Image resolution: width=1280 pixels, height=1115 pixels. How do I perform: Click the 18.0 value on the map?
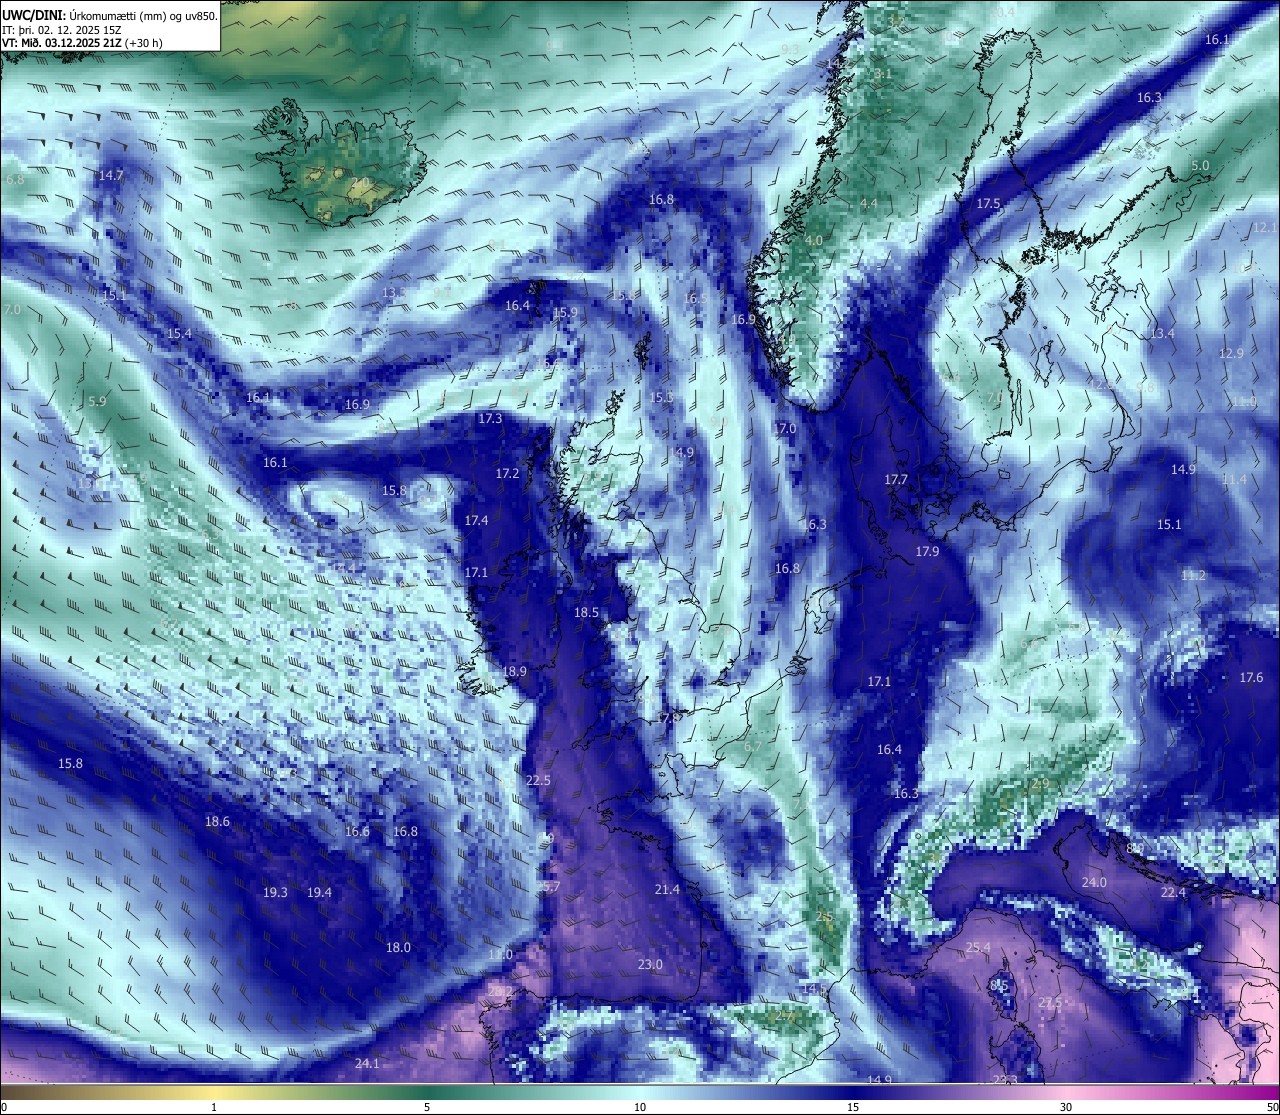(398, 947)
